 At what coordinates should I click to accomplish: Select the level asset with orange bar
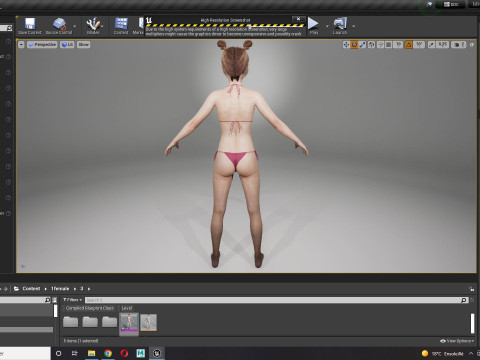[x=148, y=322]
